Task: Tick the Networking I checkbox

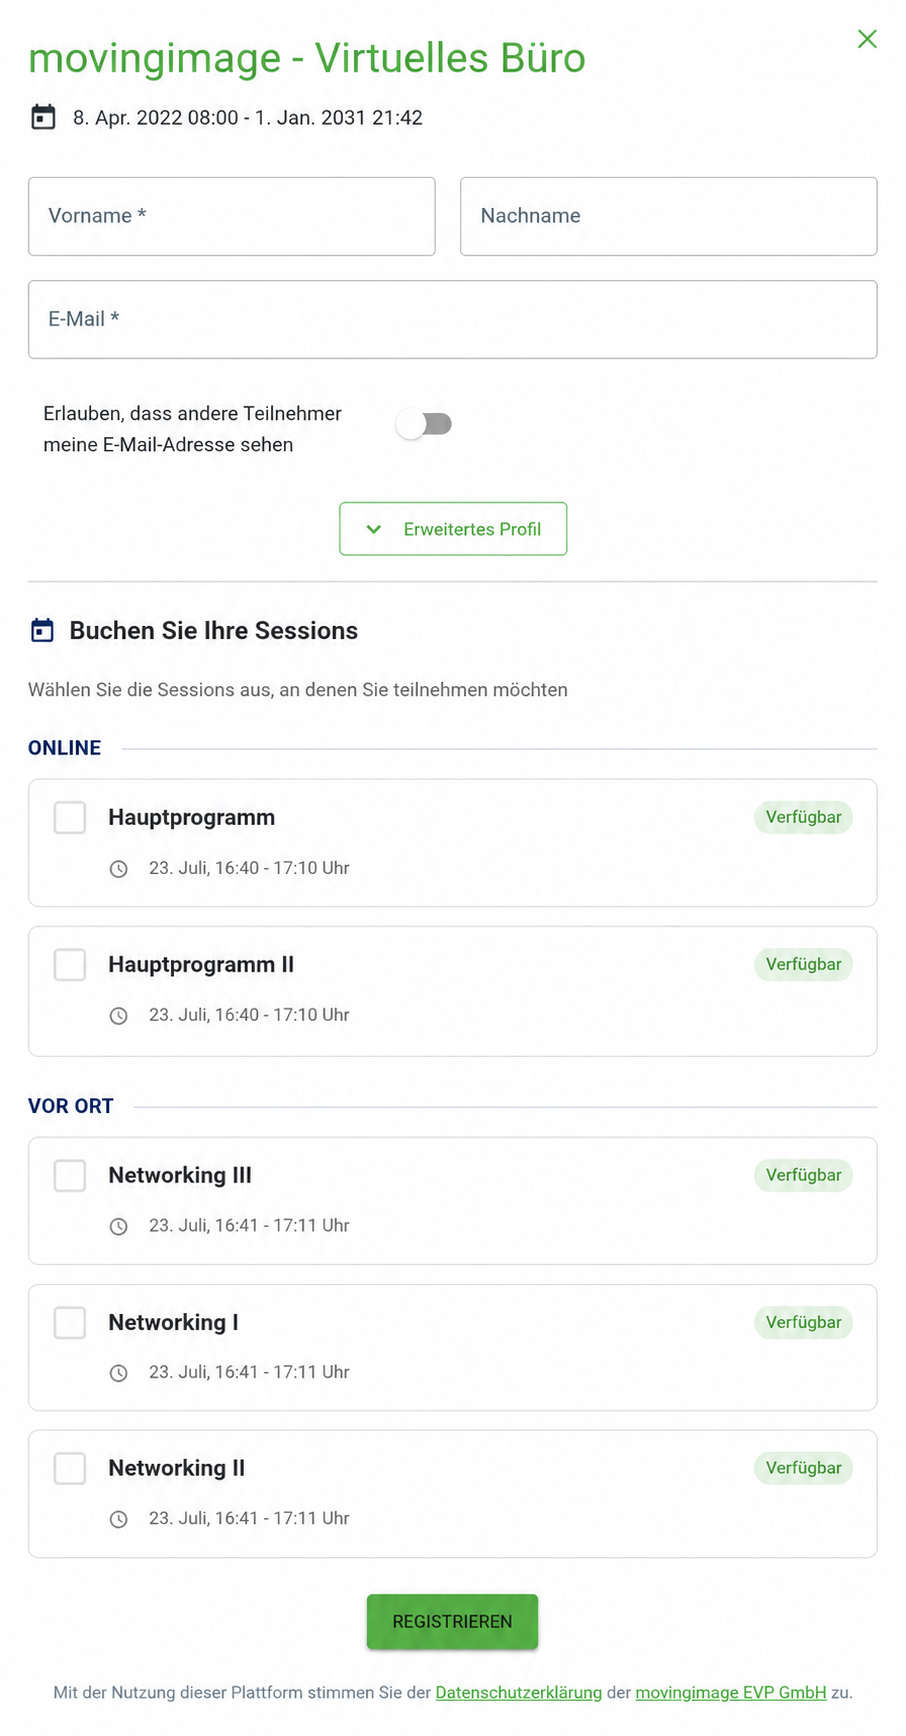Action: coord(70,1322)
